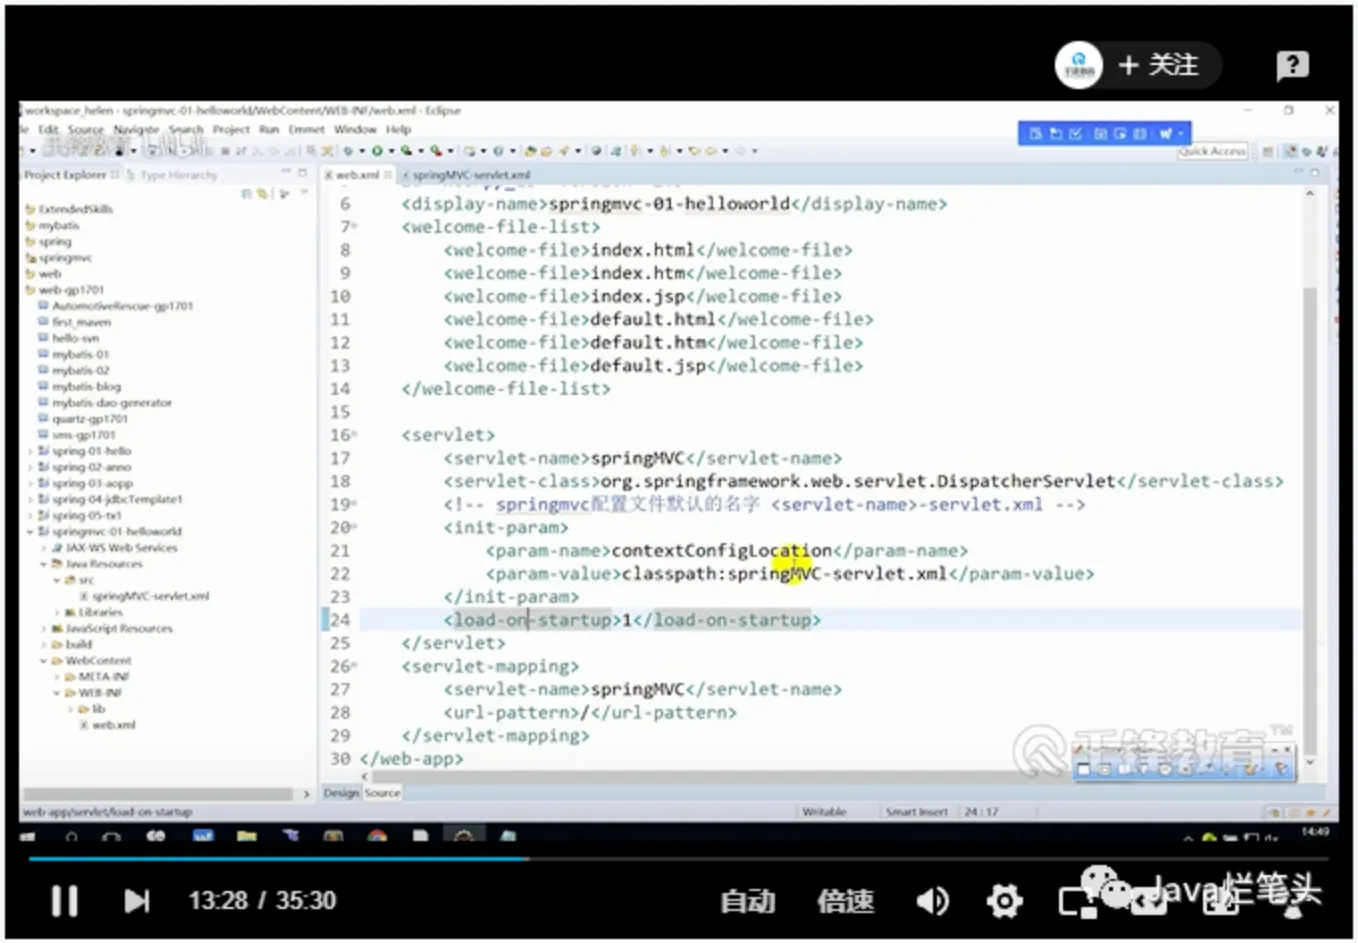This screenshot has width=1358, height=943.
Task: Open the Run menu
Action: (269, 129)
